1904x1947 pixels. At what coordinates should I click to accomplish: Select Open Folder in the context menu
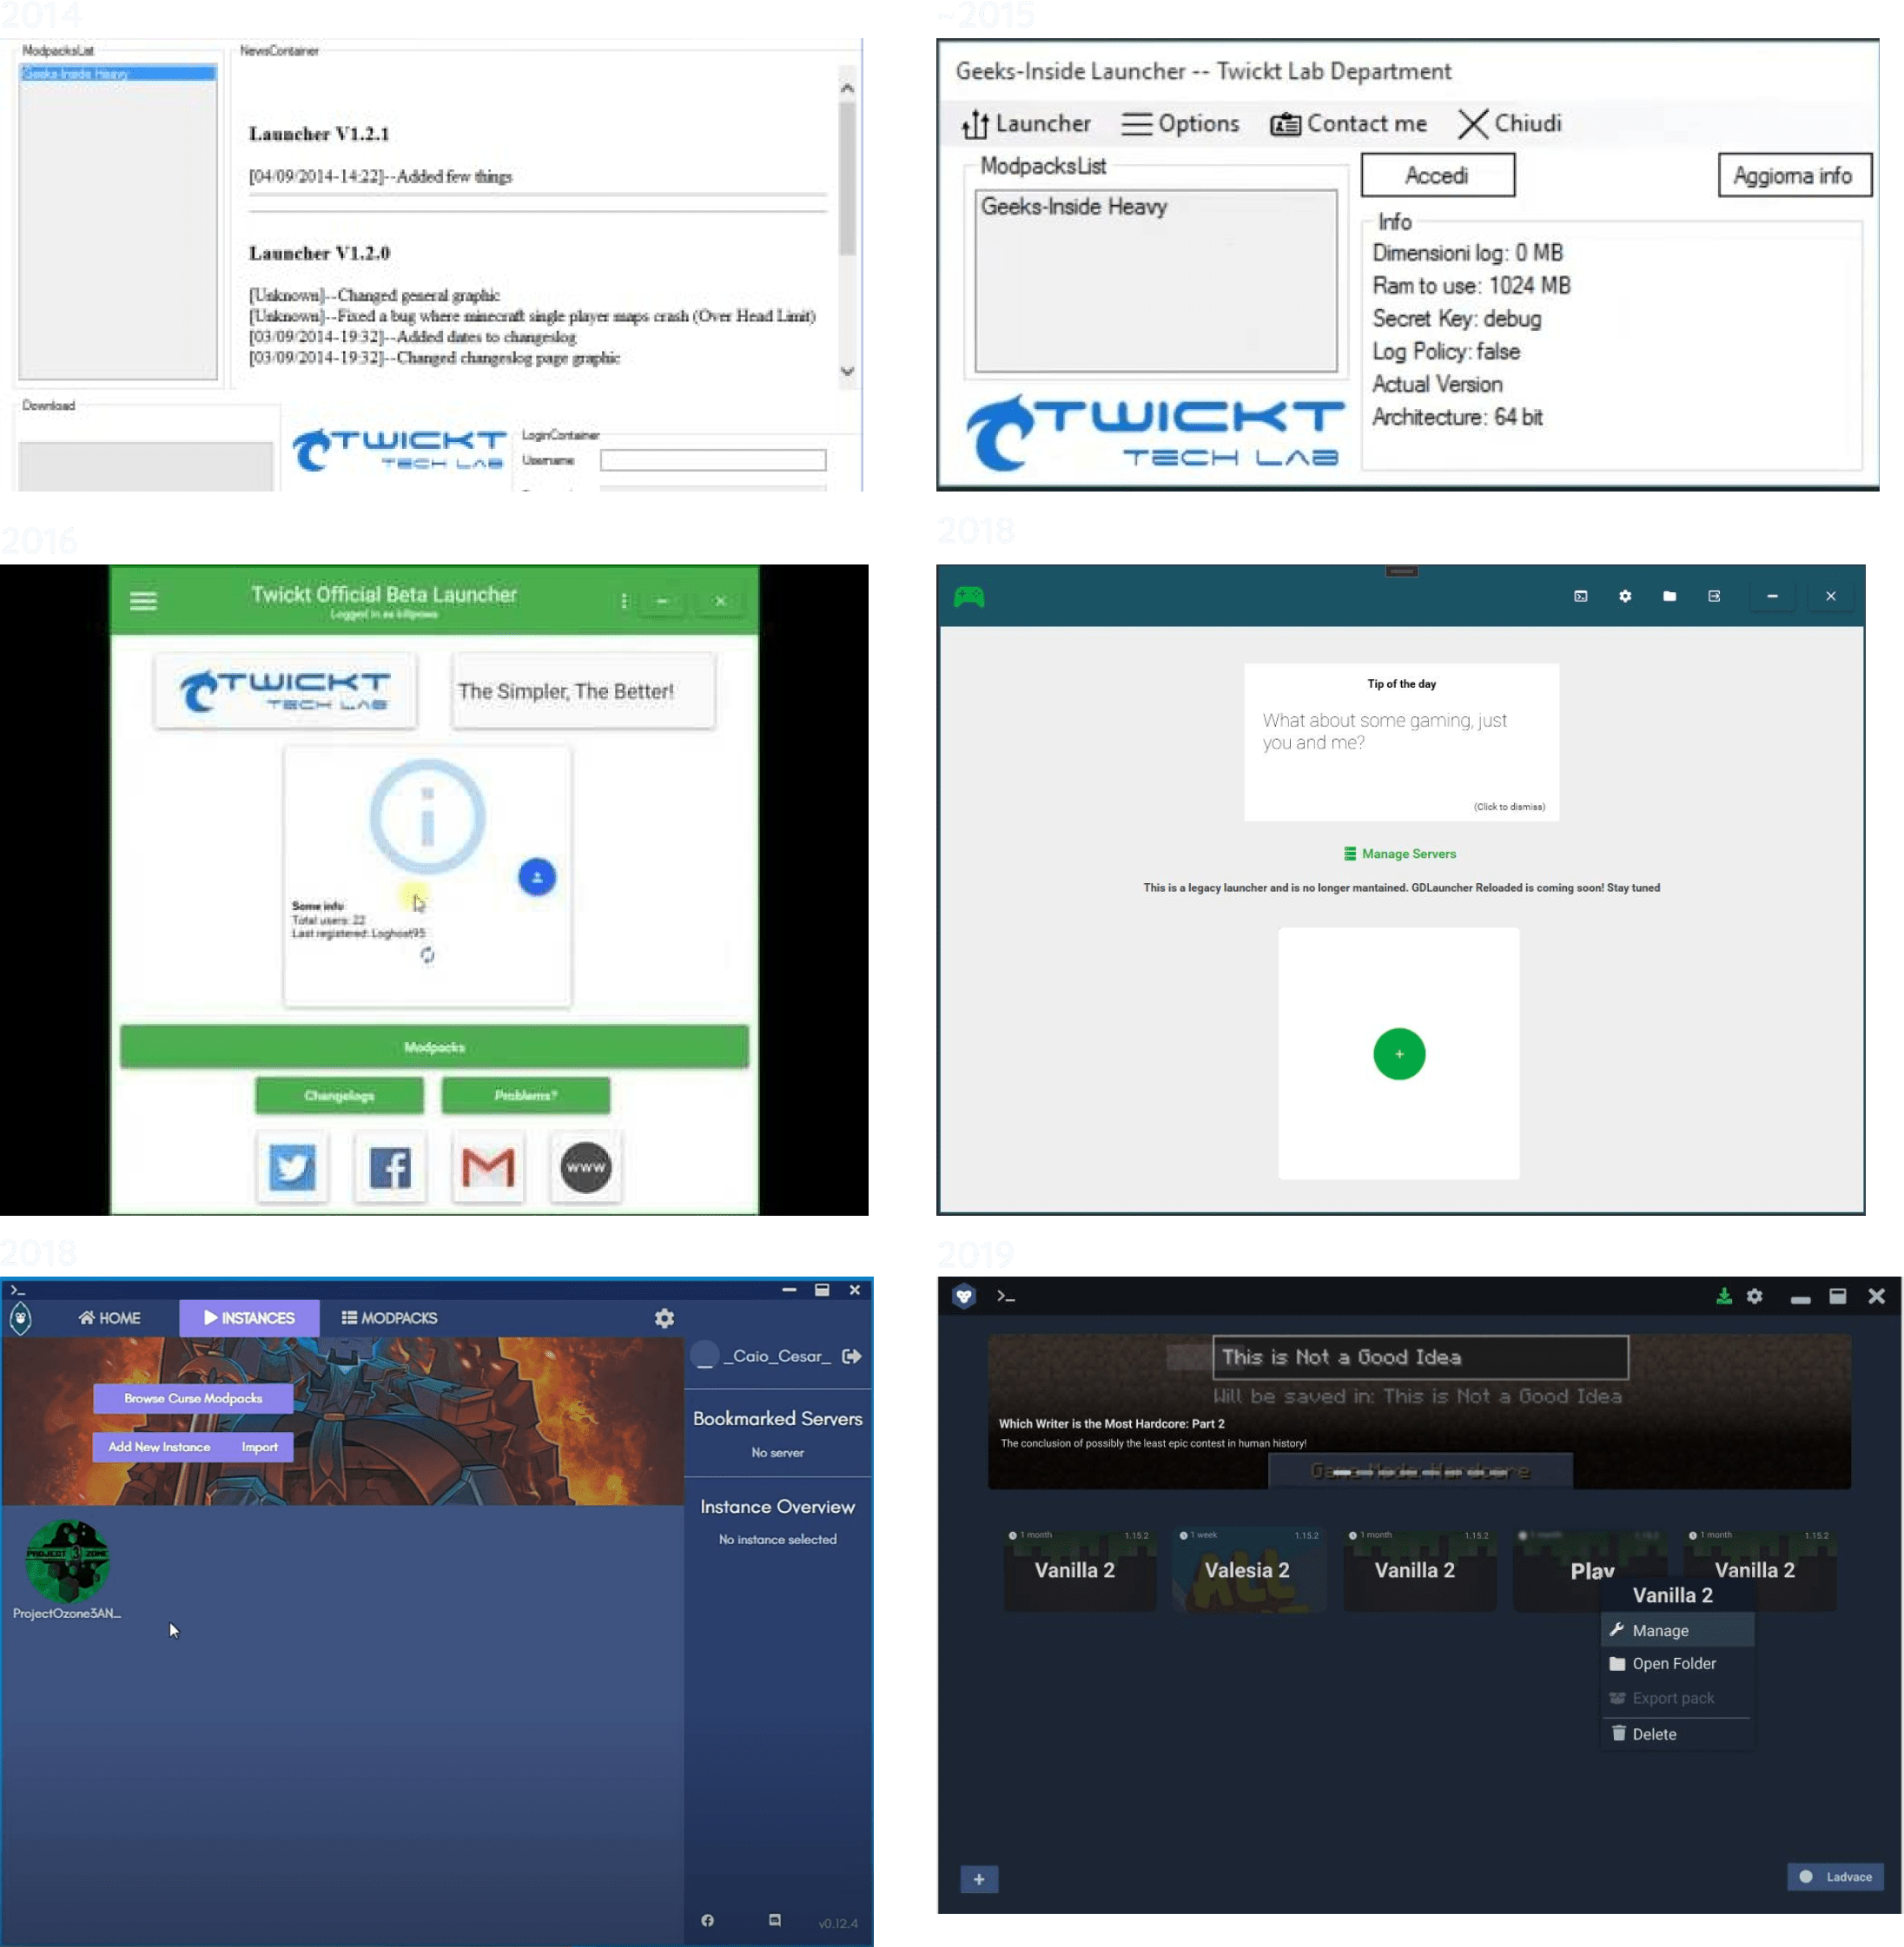[x=1678, y=1663]
